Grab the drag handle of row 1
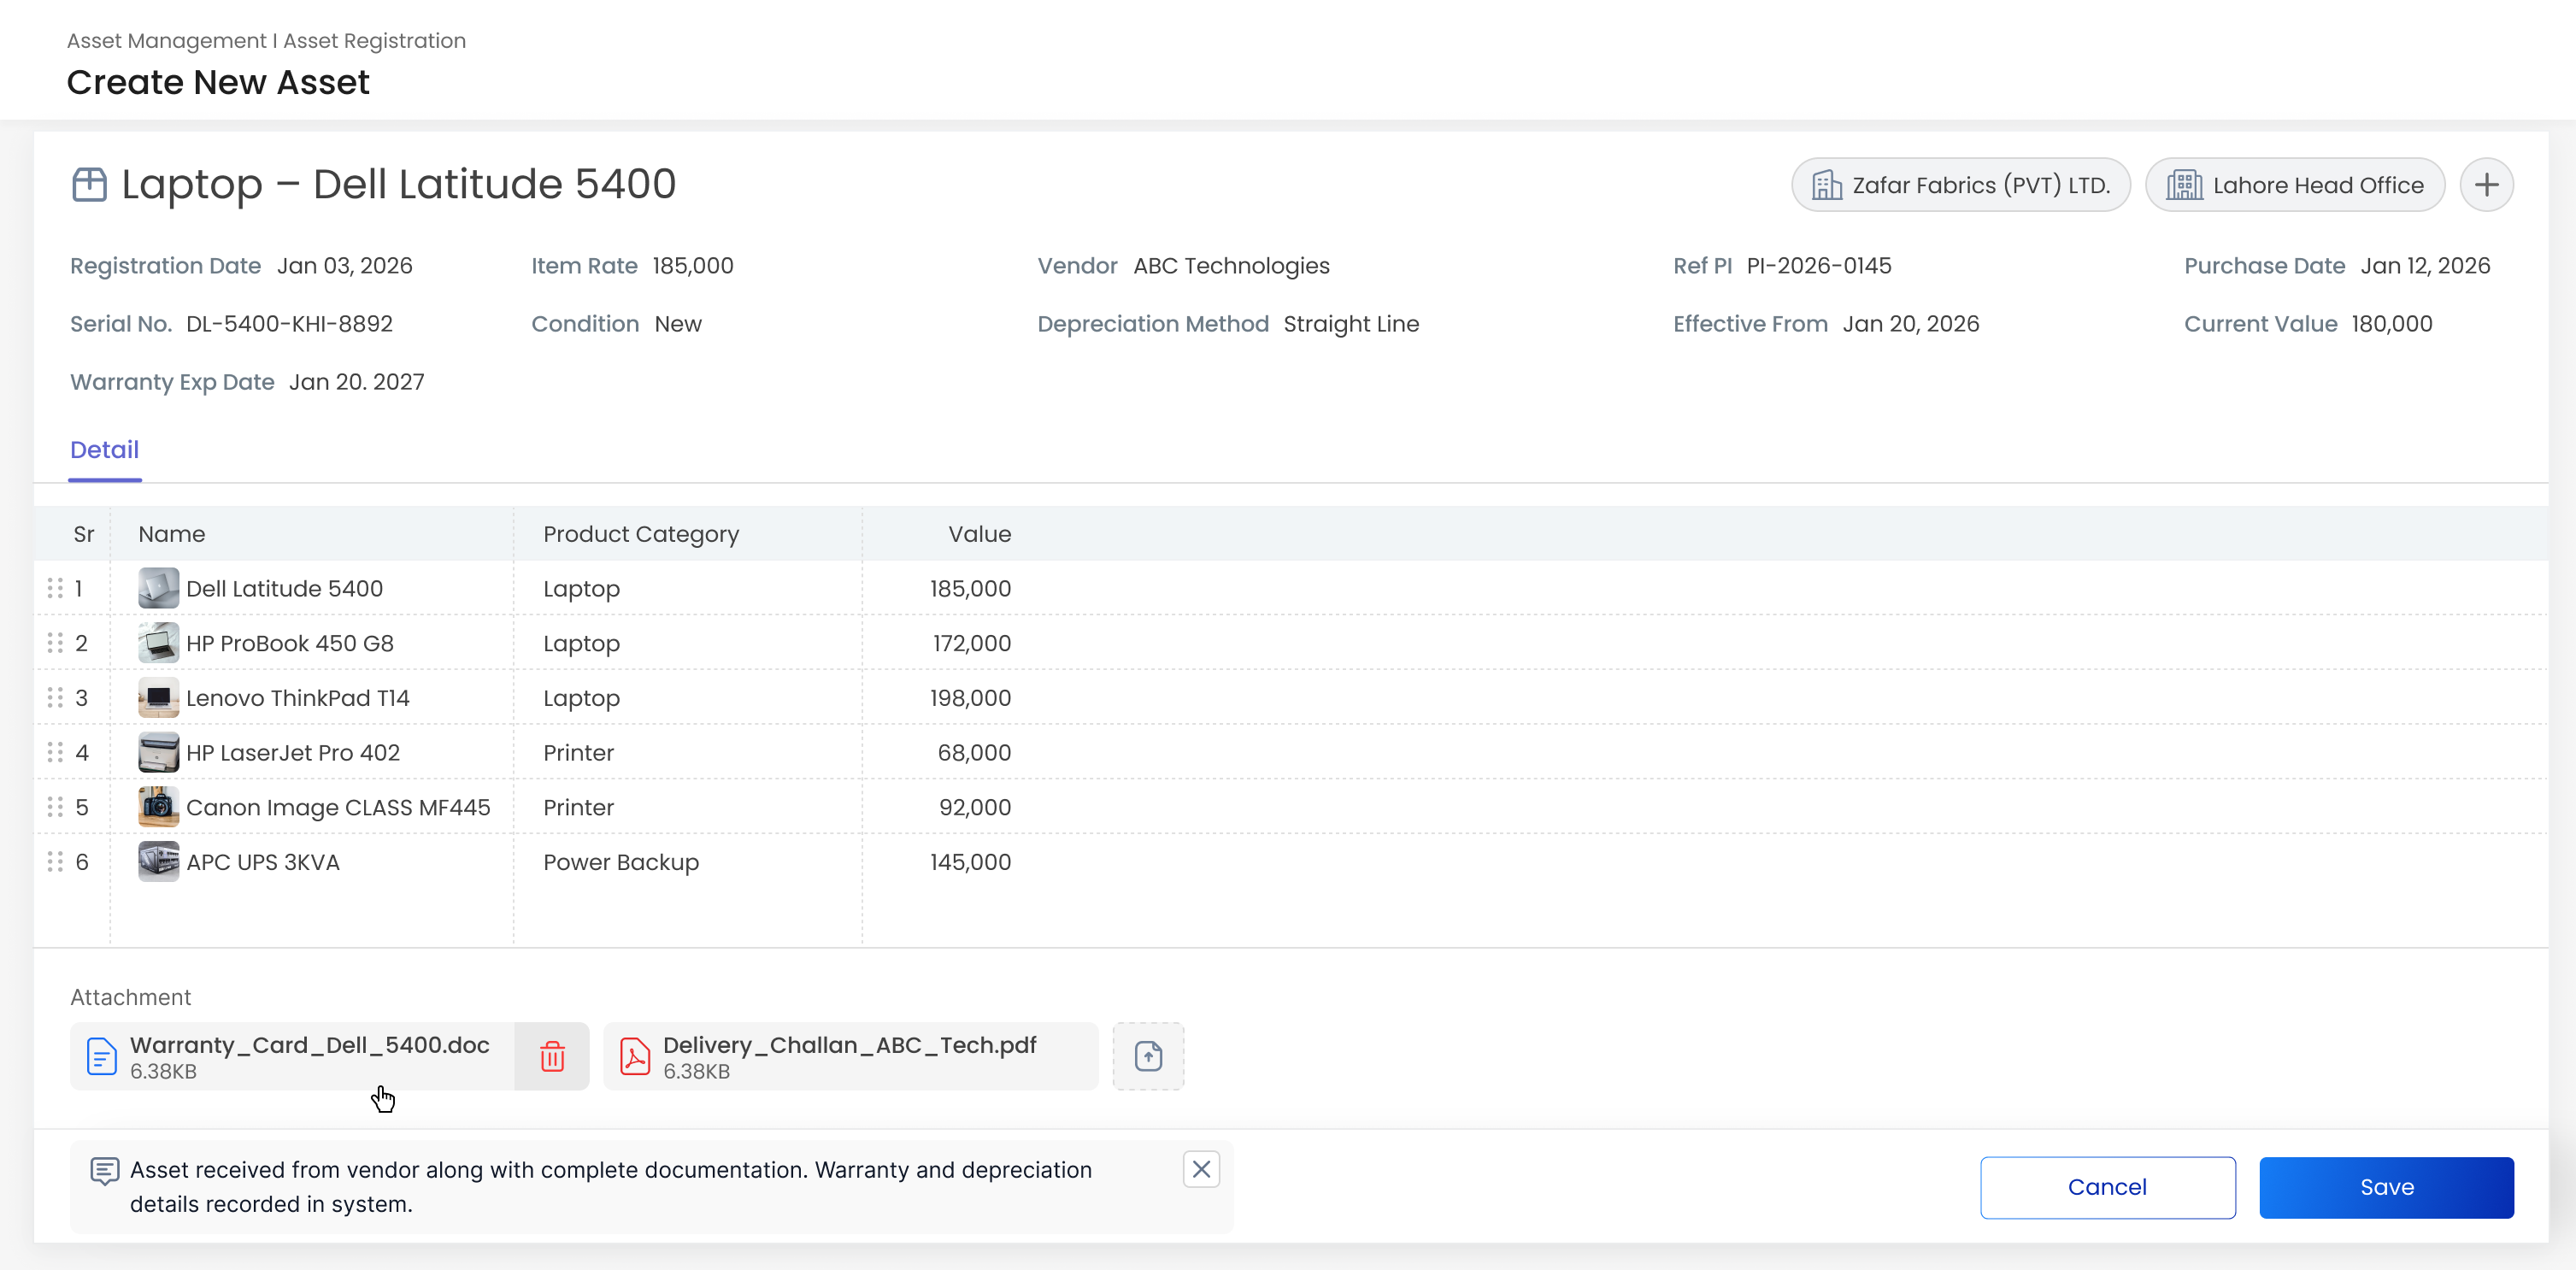This screenshot has width=2576, height=1270. tap(55, 589)
